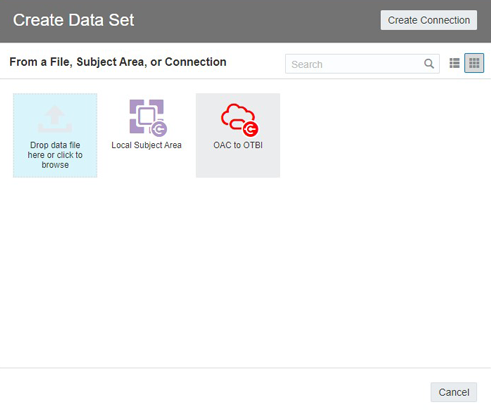Click the Create Connection button
The width and height of the screenshot is (491, 413).
tap(429, 20)
